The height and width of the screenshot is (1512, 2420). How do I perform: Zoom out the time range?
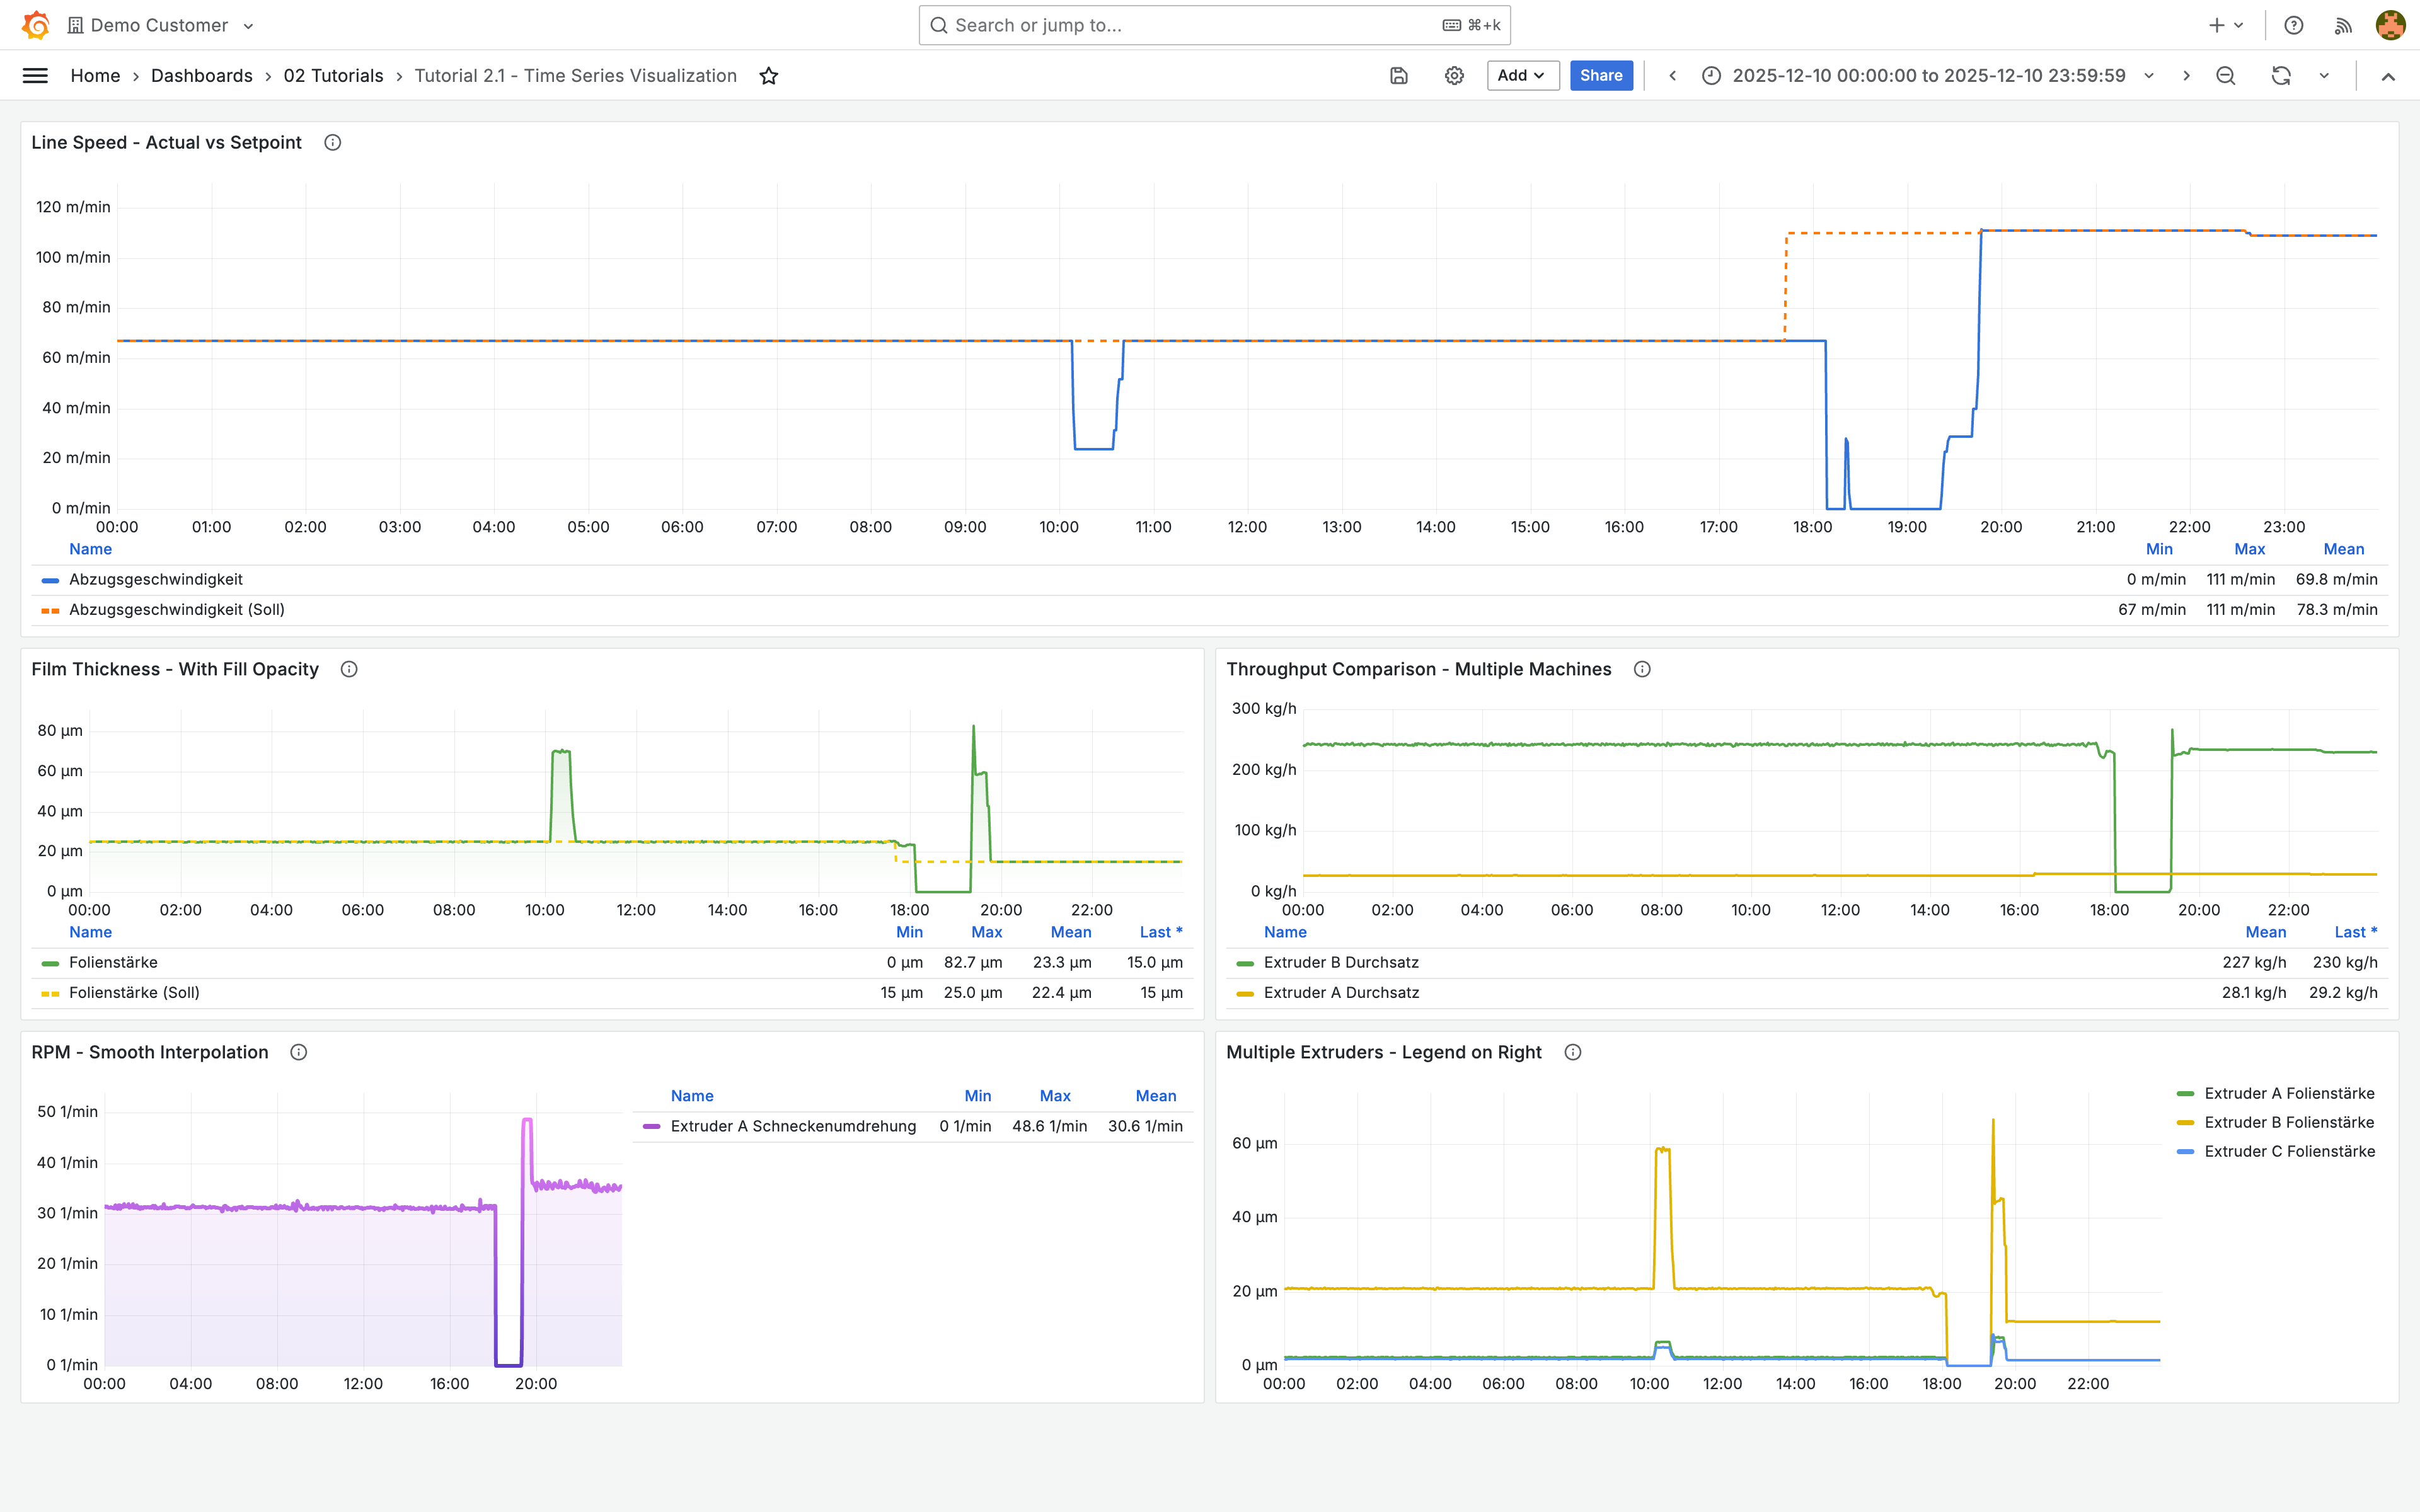2226,76
